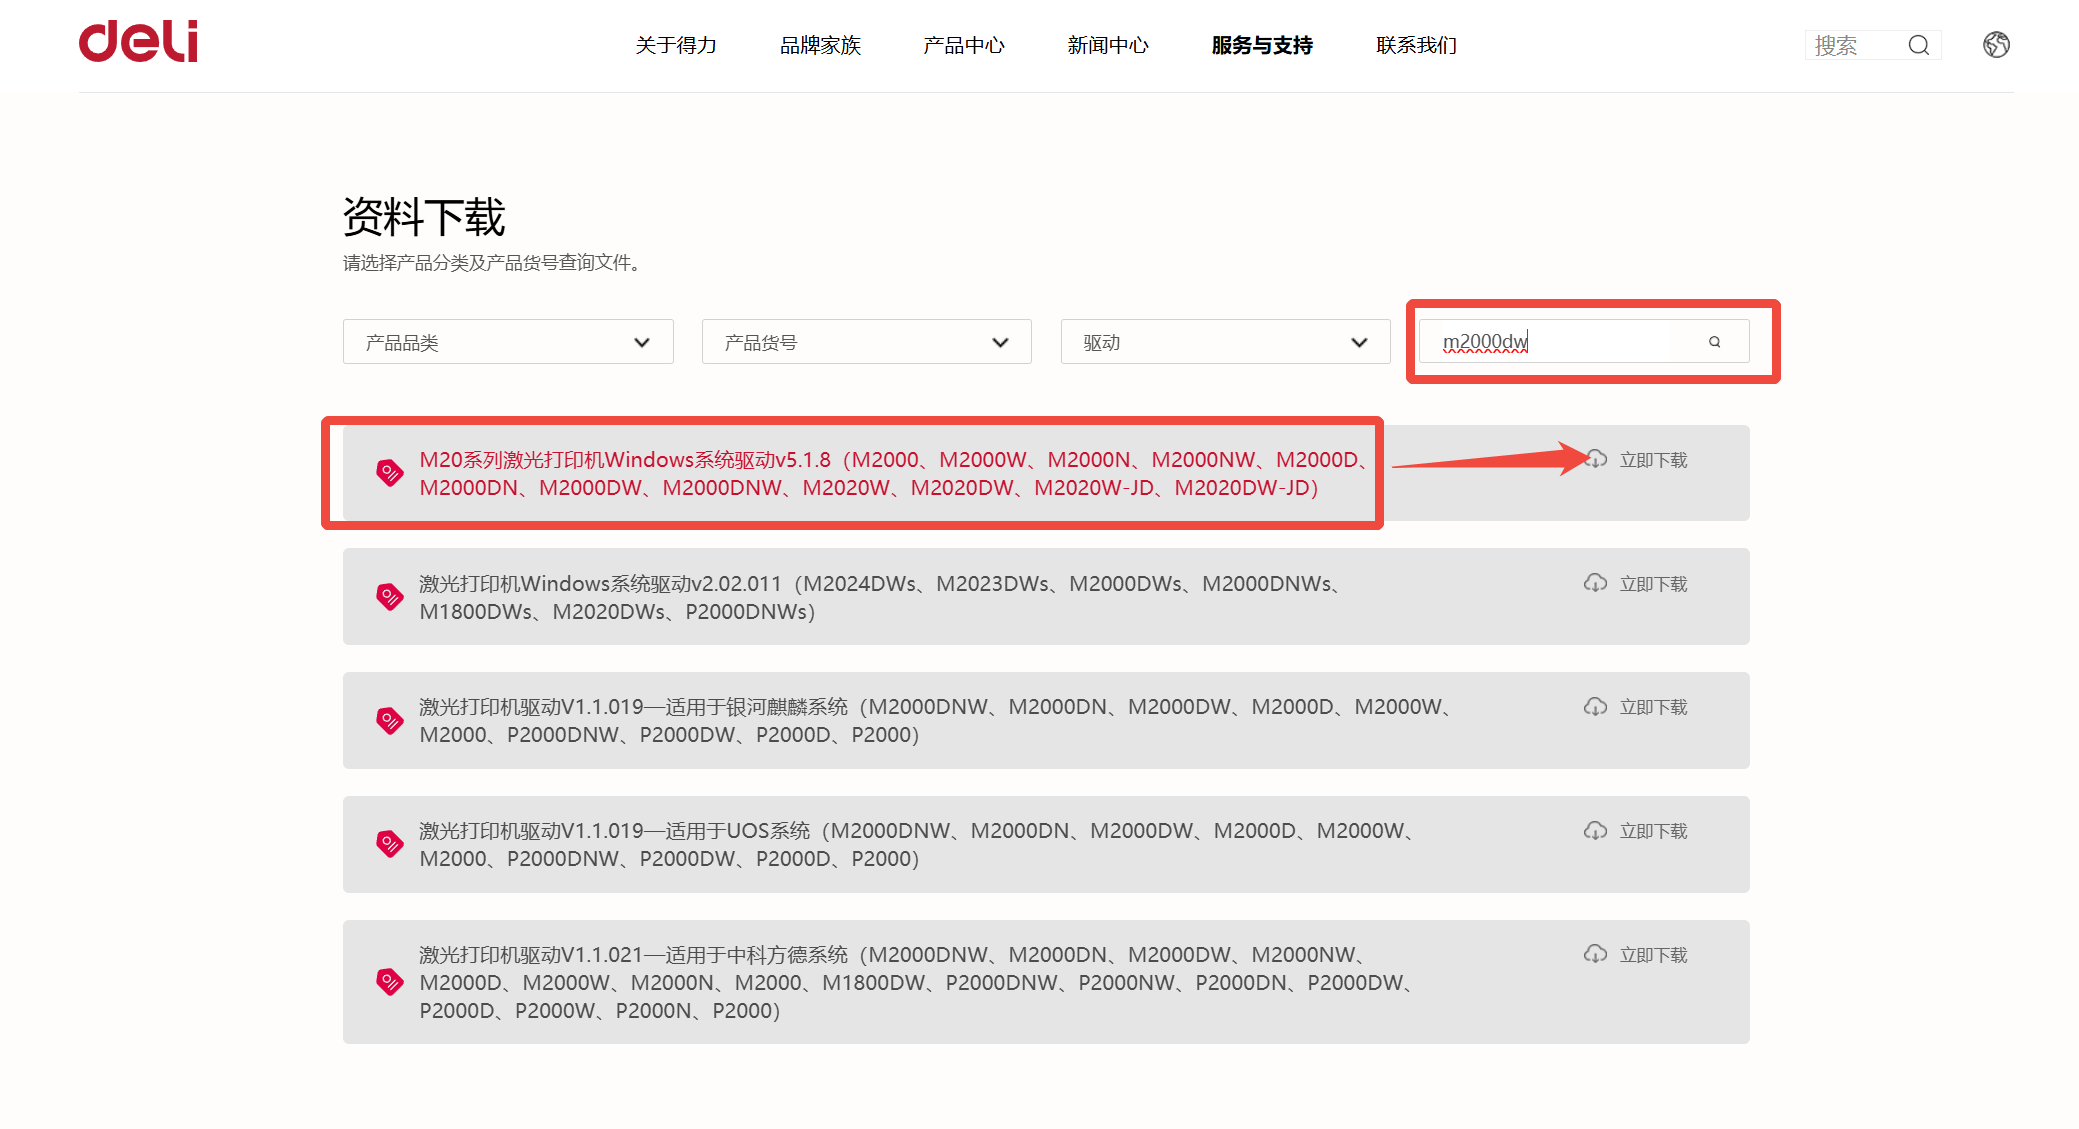This screenshot has height=1129, width=2079.
Task: Click the deli logo
Action: click(x=138, y=42)
